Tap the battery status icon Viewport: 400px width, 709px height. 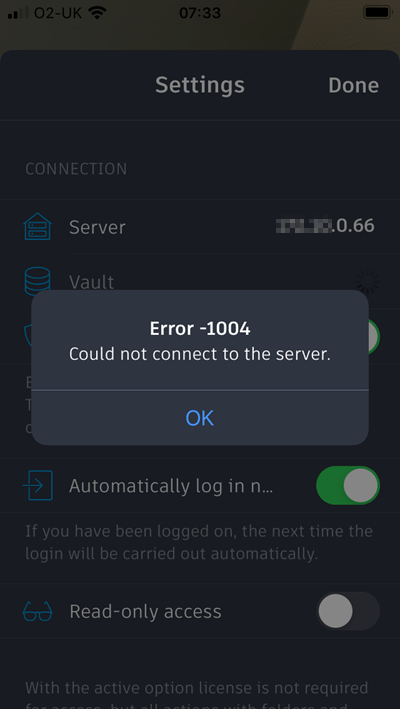pyautogui.click(x=377, y=13)
